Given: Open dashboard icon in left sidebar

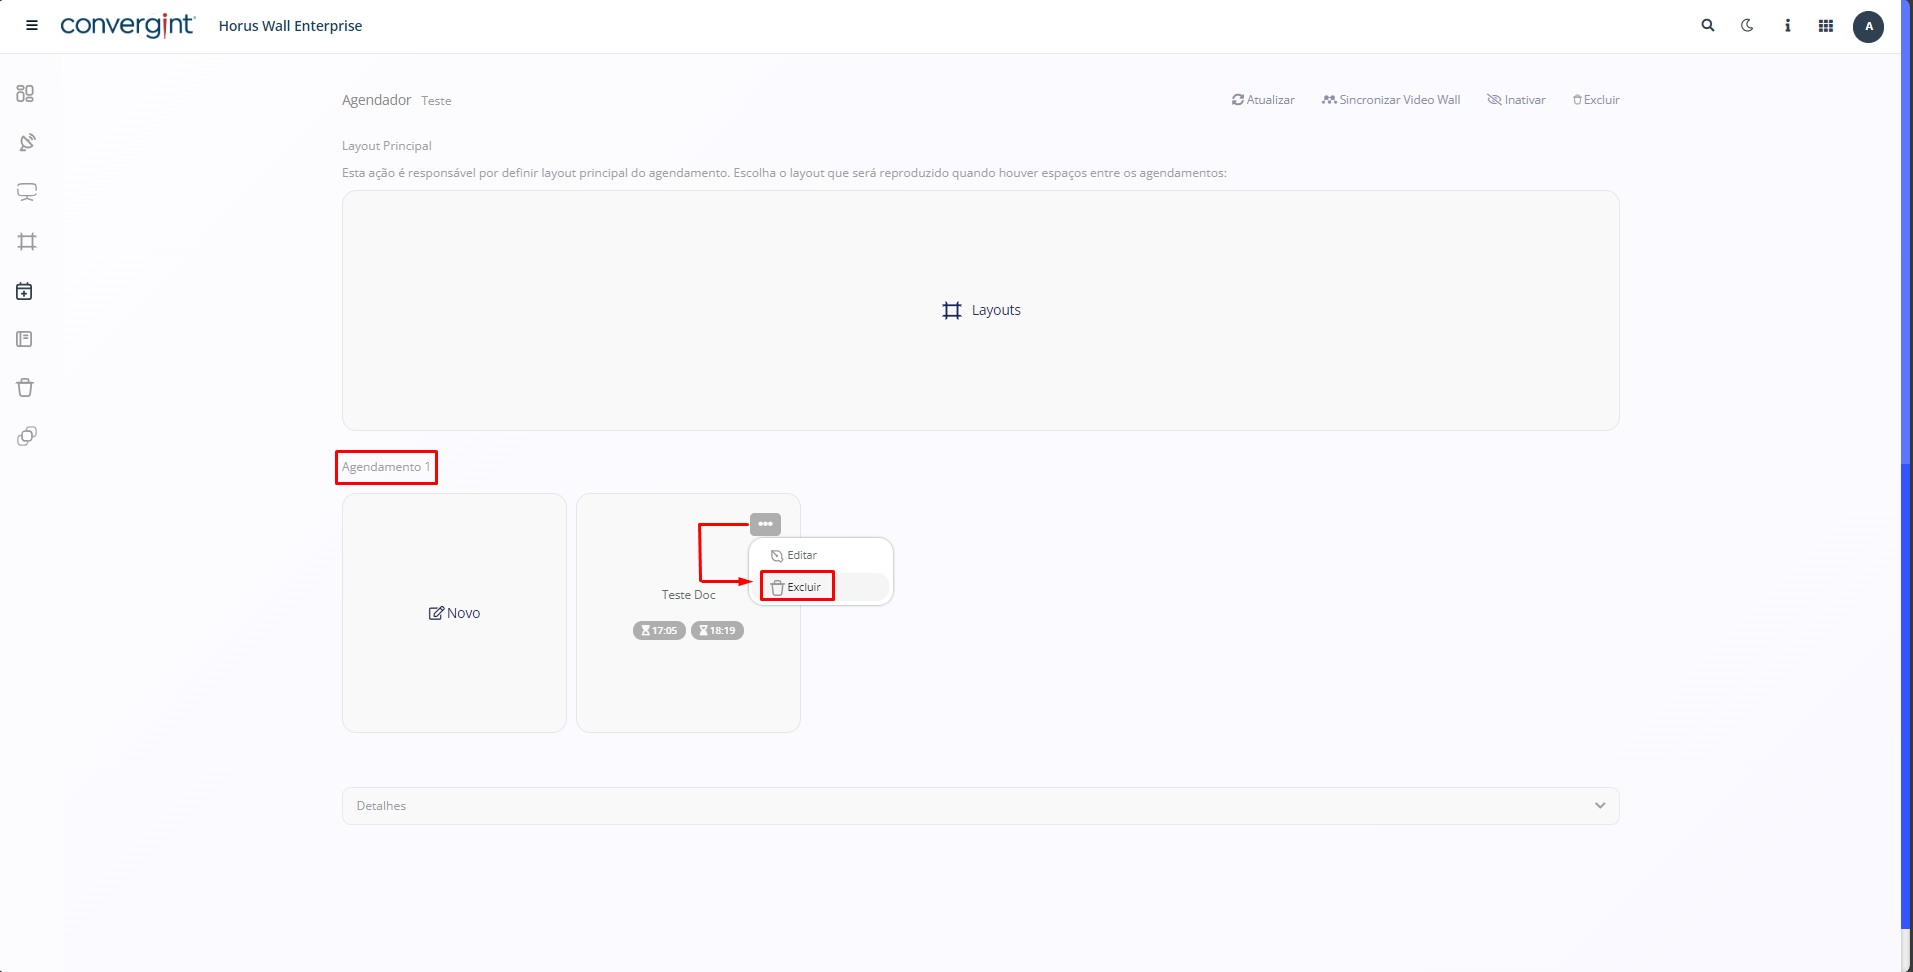Looking at the screenshot, I should click(26, 93).
